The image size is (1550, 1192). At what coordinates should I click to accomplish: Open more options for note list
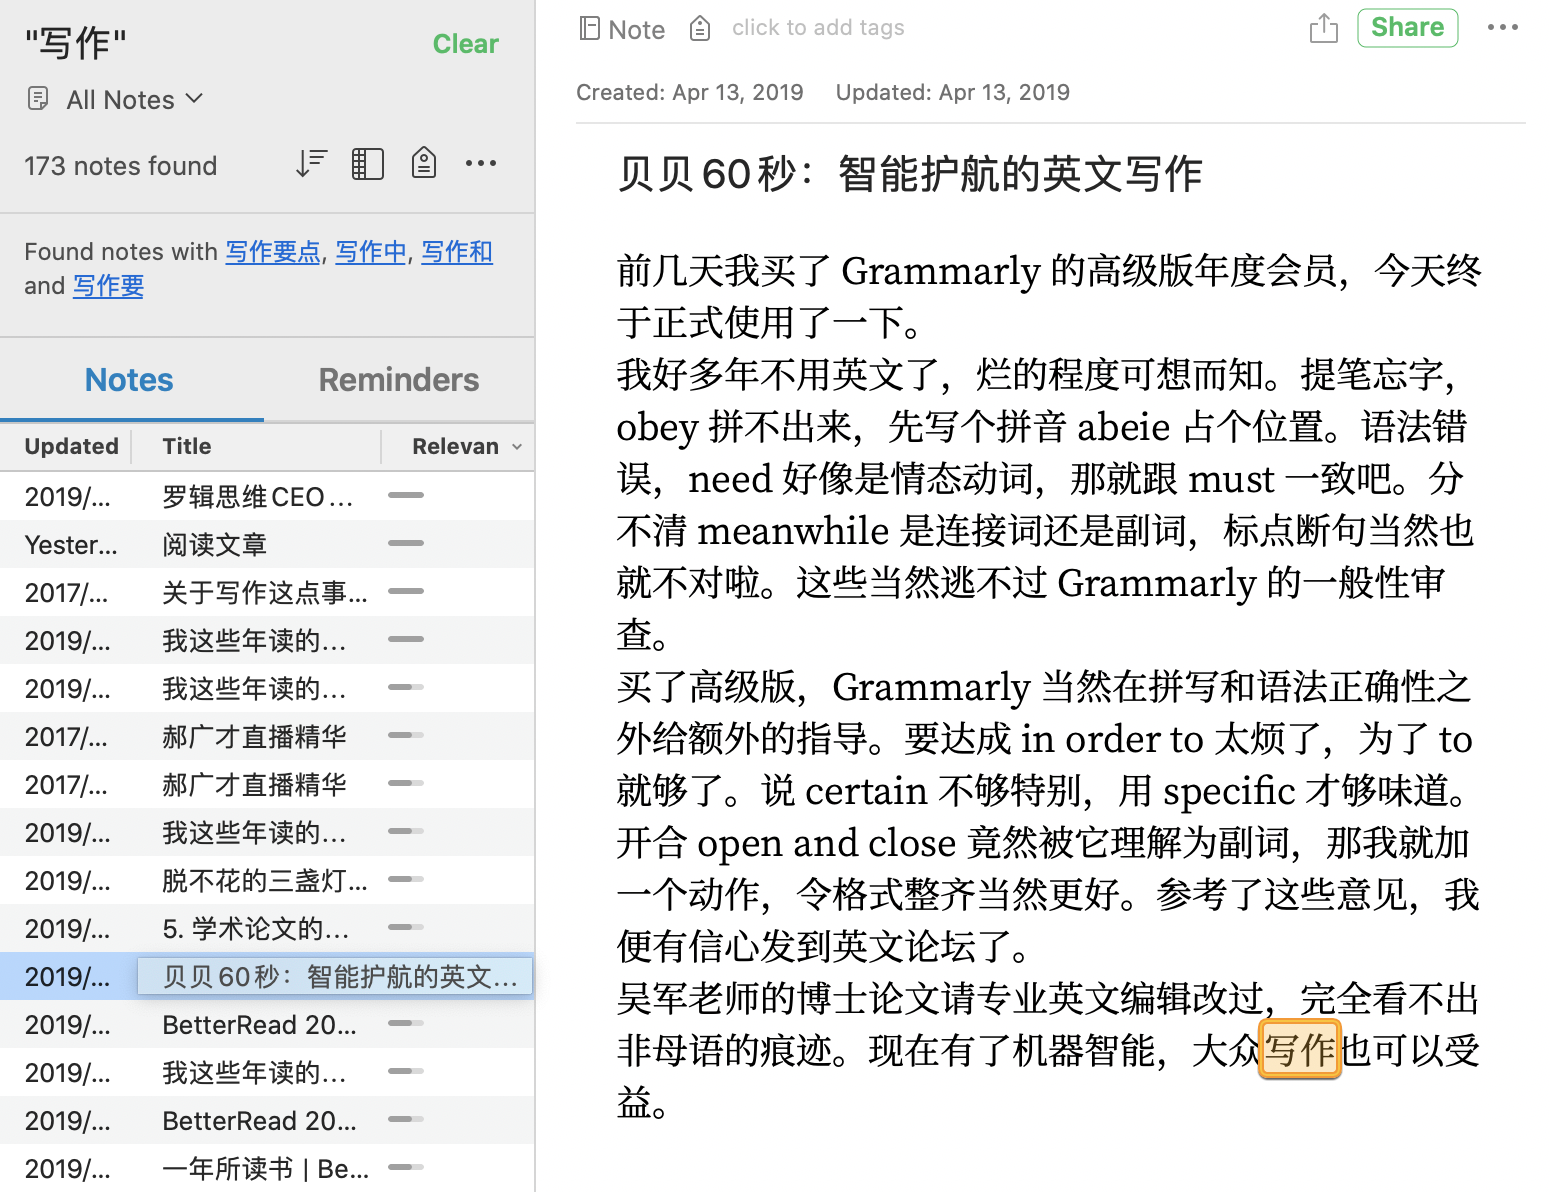481,163
